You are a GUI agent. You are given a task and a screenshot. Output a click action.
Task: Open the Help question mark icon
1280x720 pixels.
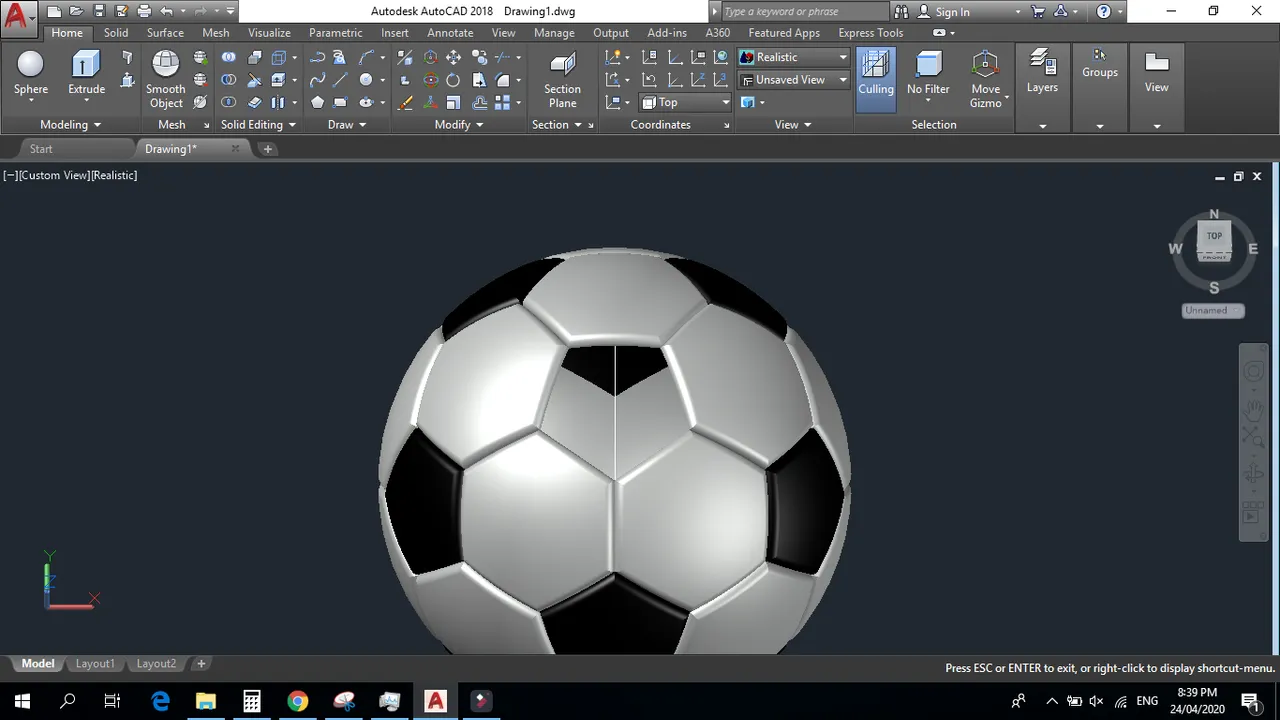coord(1104,11)
